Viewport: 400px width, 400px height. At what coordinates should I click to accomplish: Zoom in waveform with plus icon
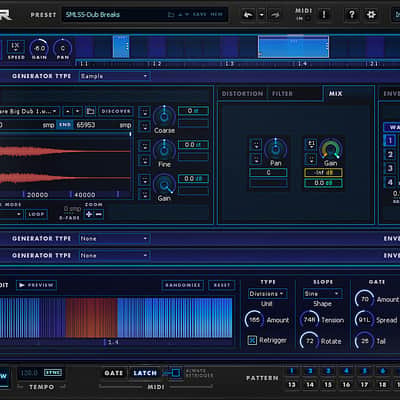tap(89, 214)
